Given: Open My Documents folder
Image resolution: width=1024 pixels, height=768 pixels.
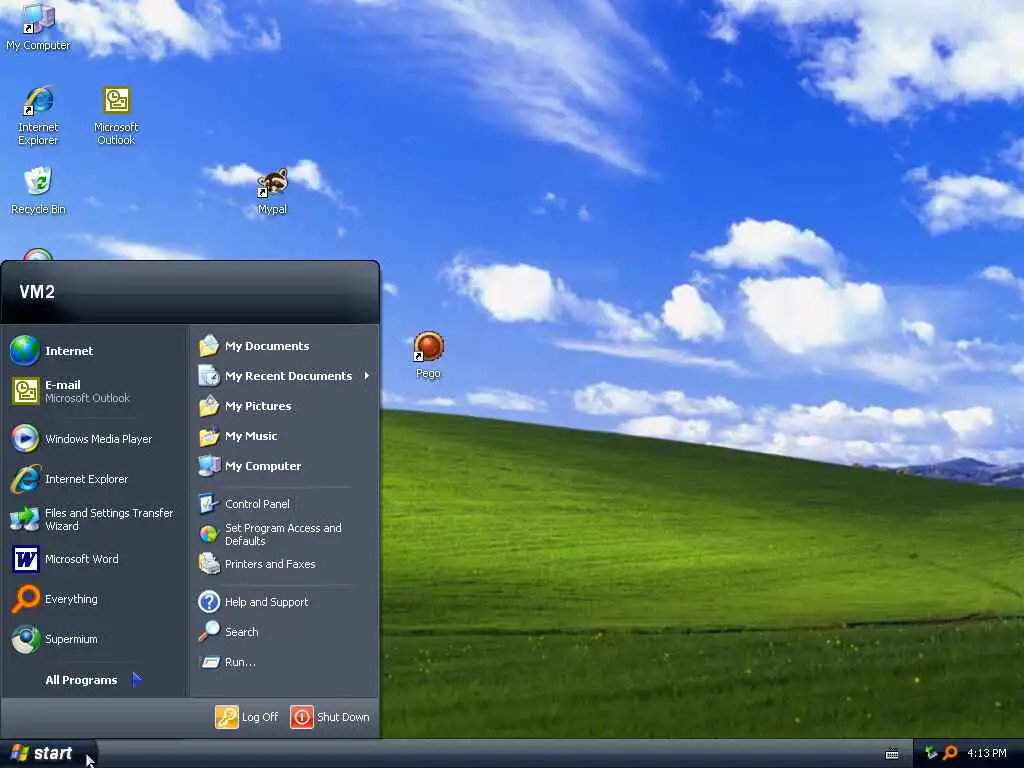Looking at the screenshot, I should tap(285, 346).
